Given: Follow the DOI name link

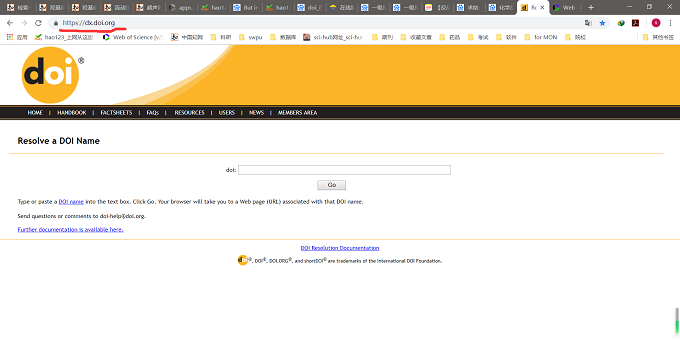Looking at the screenshot, I should pos(71,202).
